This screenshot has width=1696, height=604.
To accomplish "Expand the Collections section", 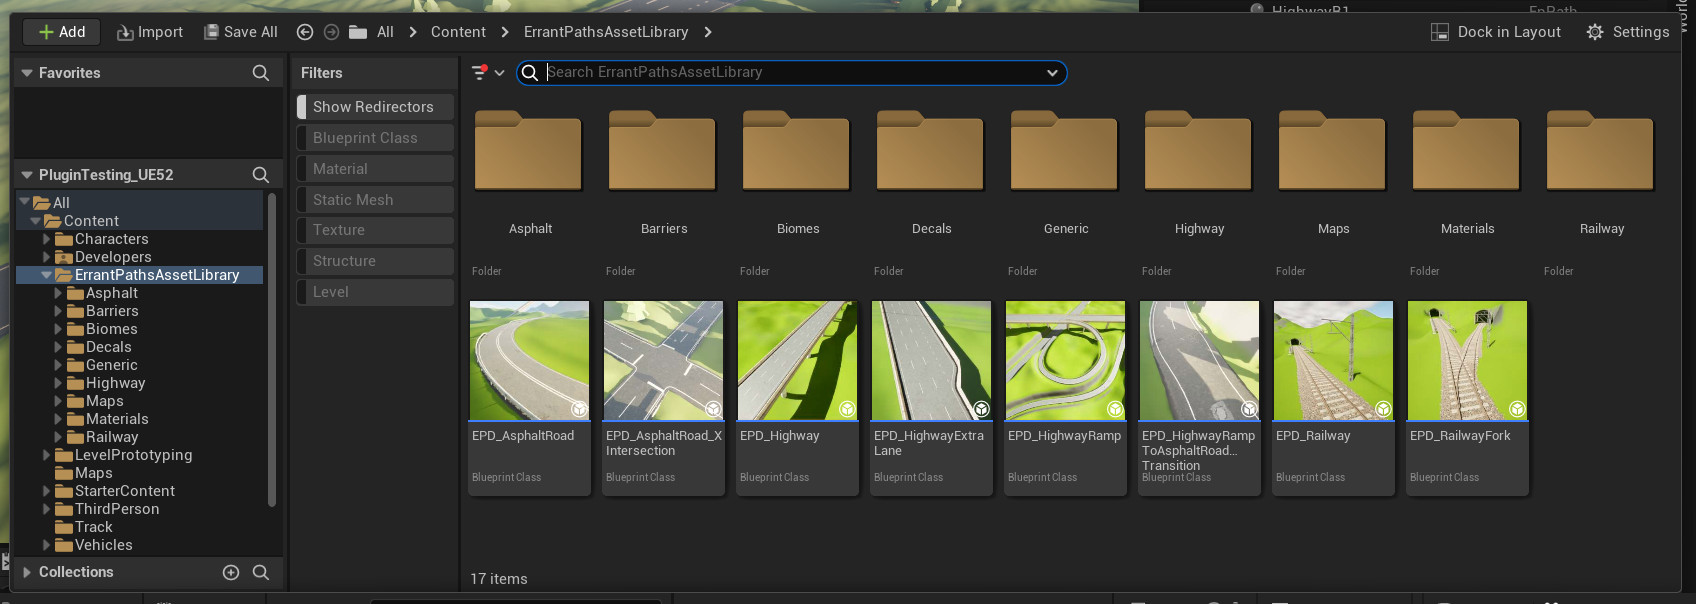I will click(27, 572).
